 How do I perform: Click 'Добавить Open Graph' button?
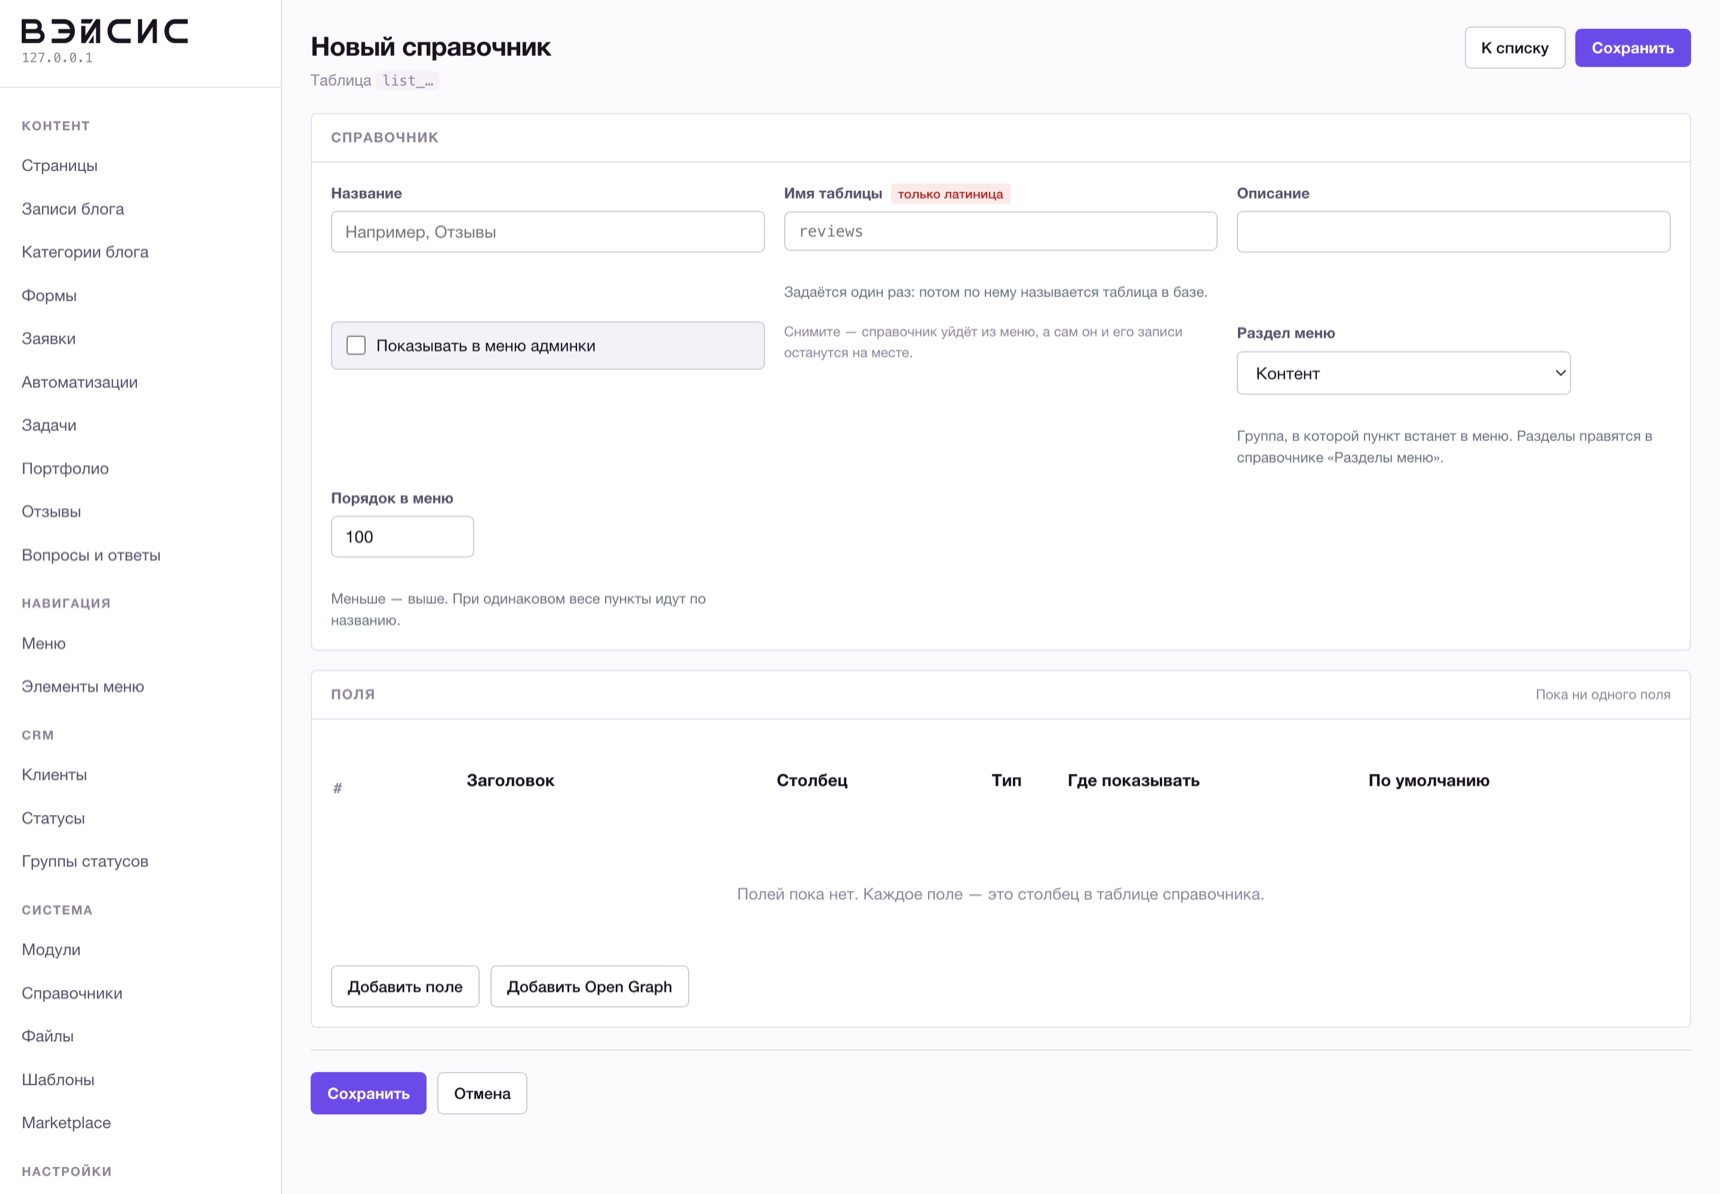tap(589, 986)
